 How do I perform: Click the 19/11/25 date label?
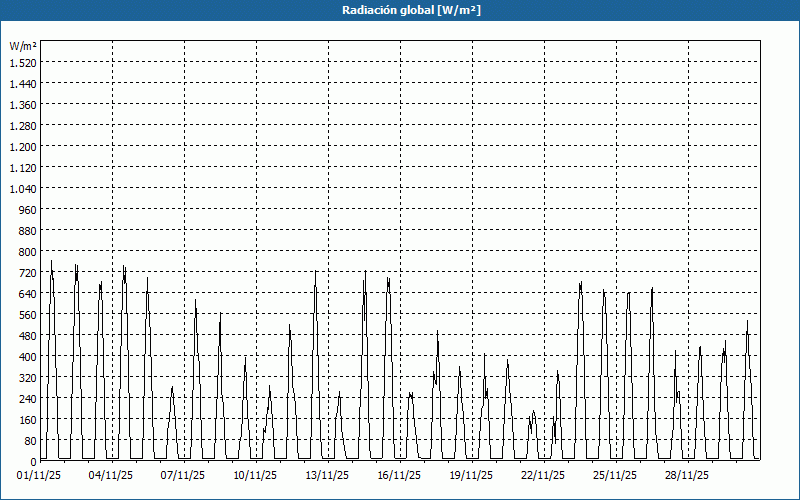pos(471,476)
